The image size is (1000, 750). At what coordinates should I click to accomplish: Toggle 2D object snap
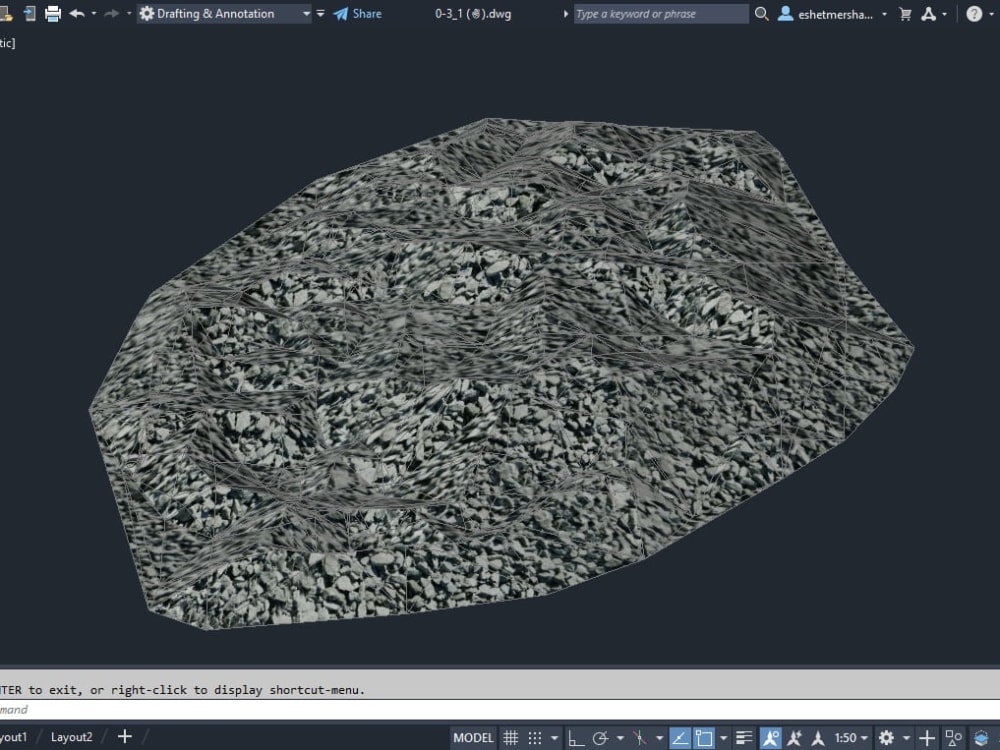[703, 738]
